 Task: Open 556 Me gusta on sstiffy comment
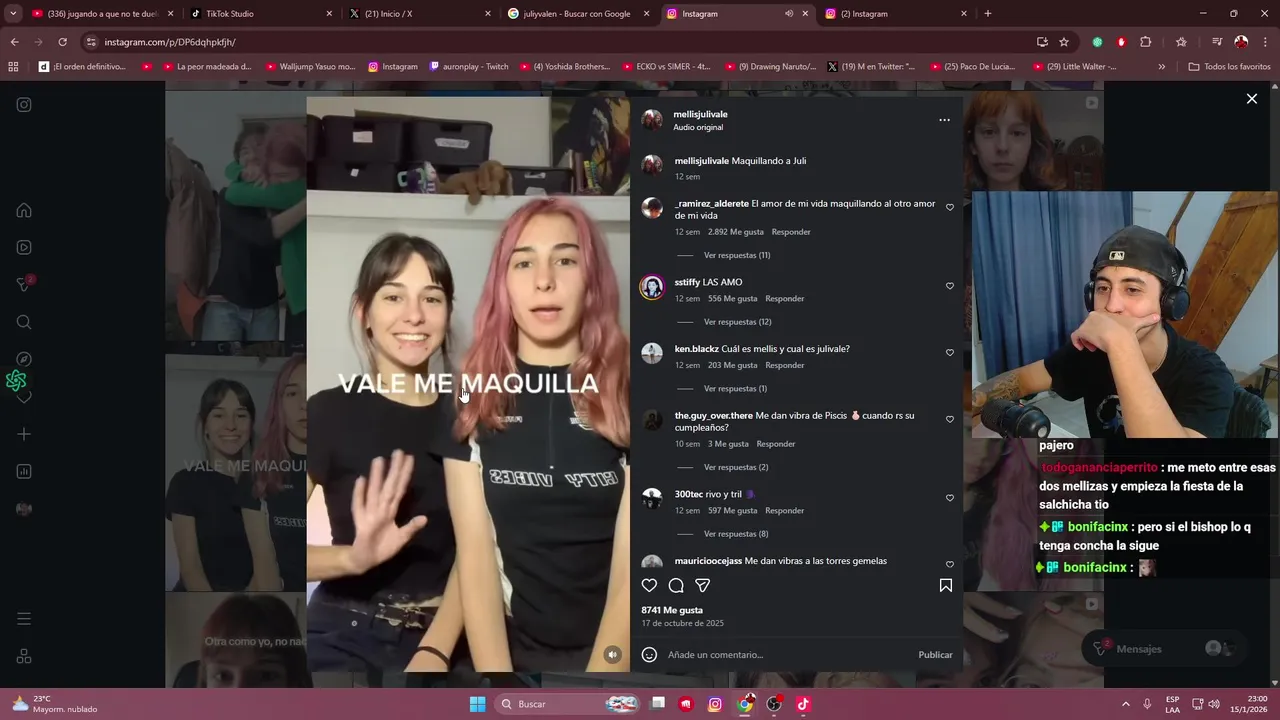(x=732, y=299)
